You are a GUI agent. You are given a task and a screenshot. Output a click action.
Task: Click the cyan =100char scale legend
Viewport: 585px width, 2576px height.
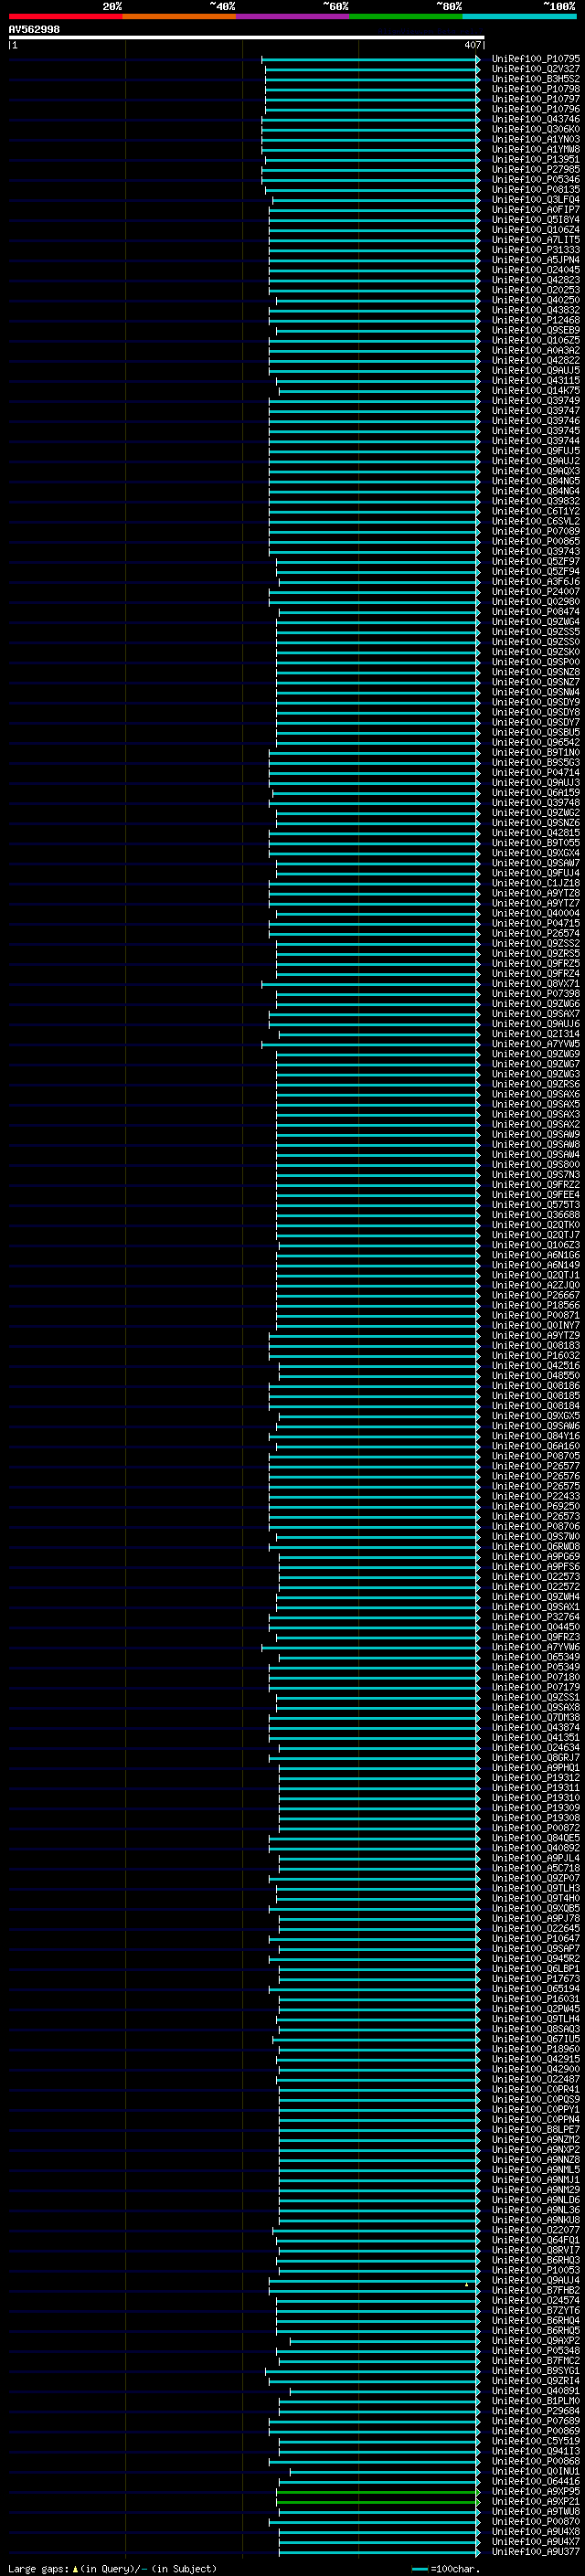pyautogui.click(x=446, y=2569)
